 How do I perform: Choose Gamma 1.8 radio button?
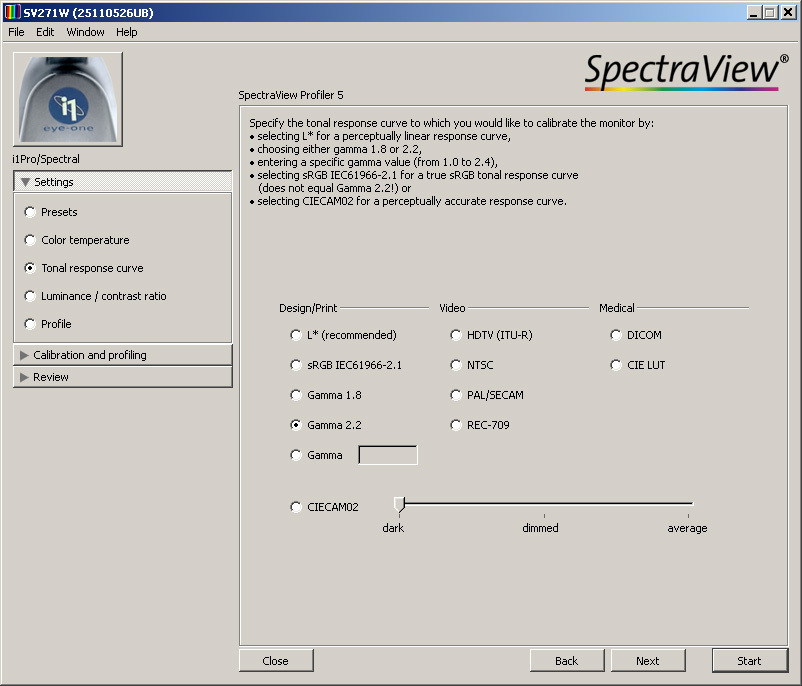pyautogui.click(x=296, y=395)
